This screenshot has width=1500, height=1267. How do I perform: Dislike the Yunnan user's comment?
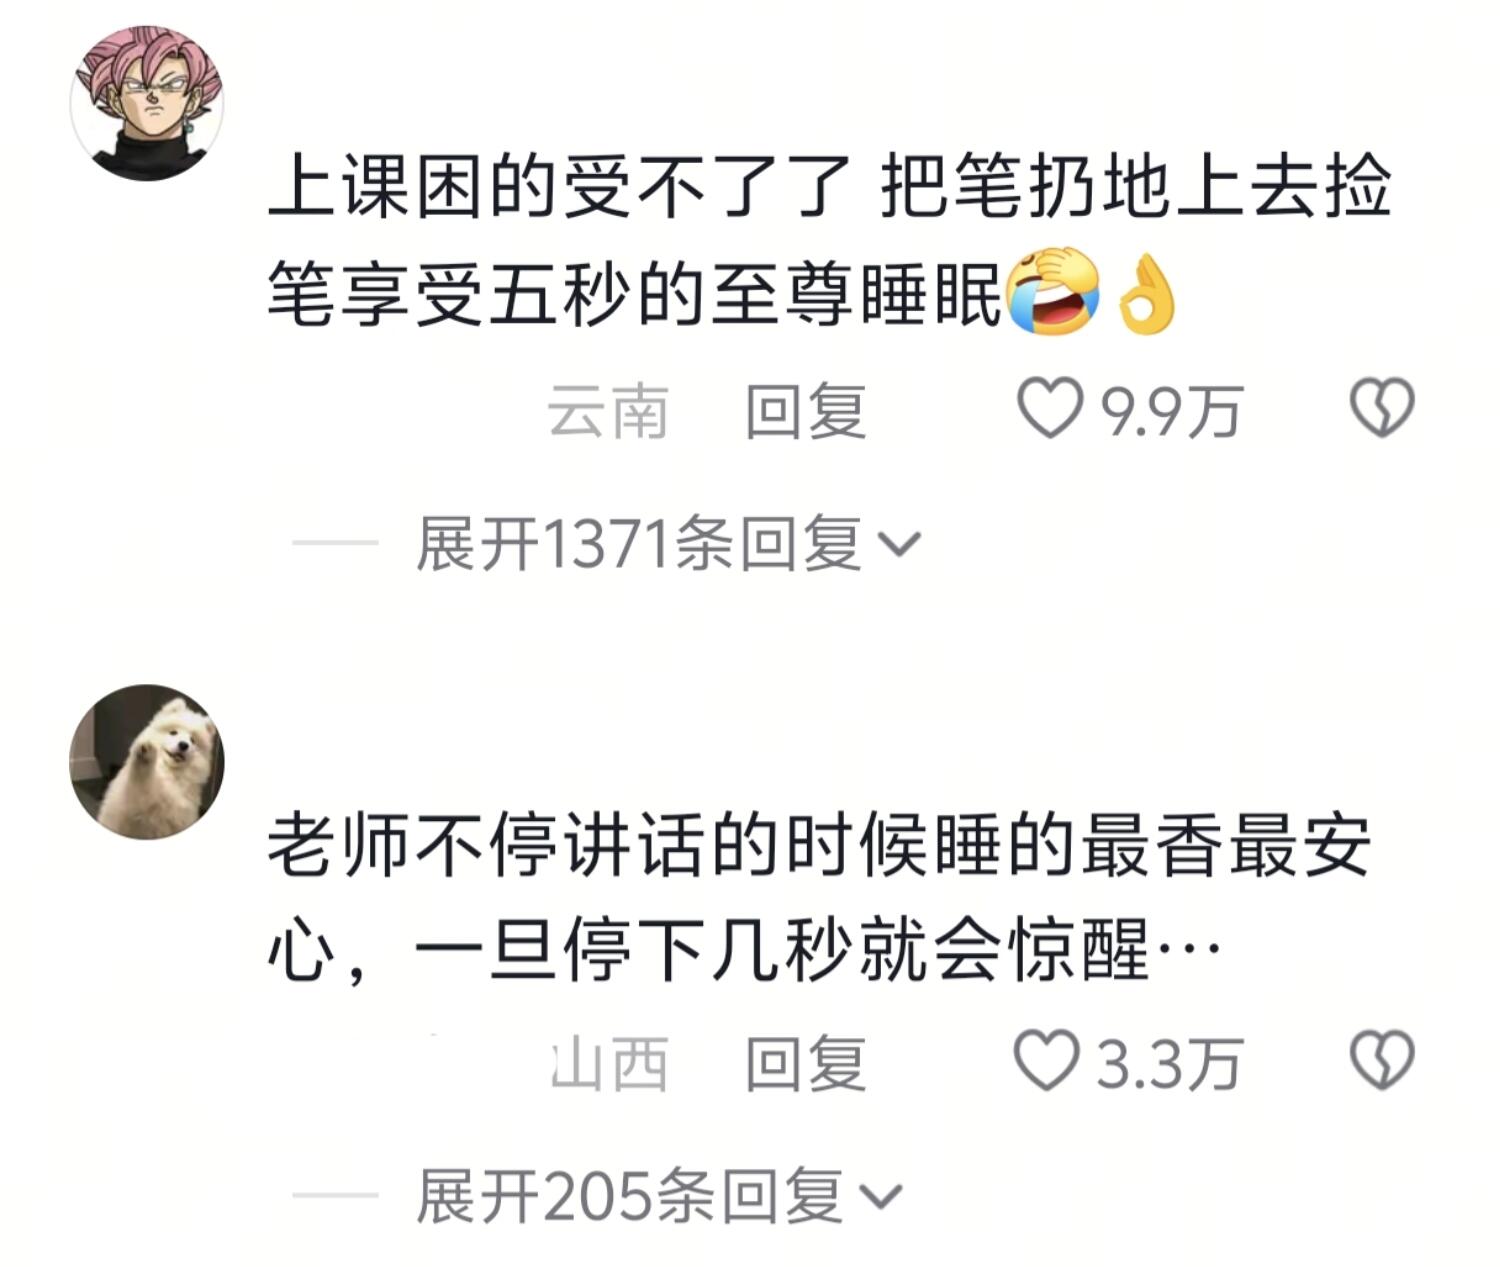[x=1382, y=408]
